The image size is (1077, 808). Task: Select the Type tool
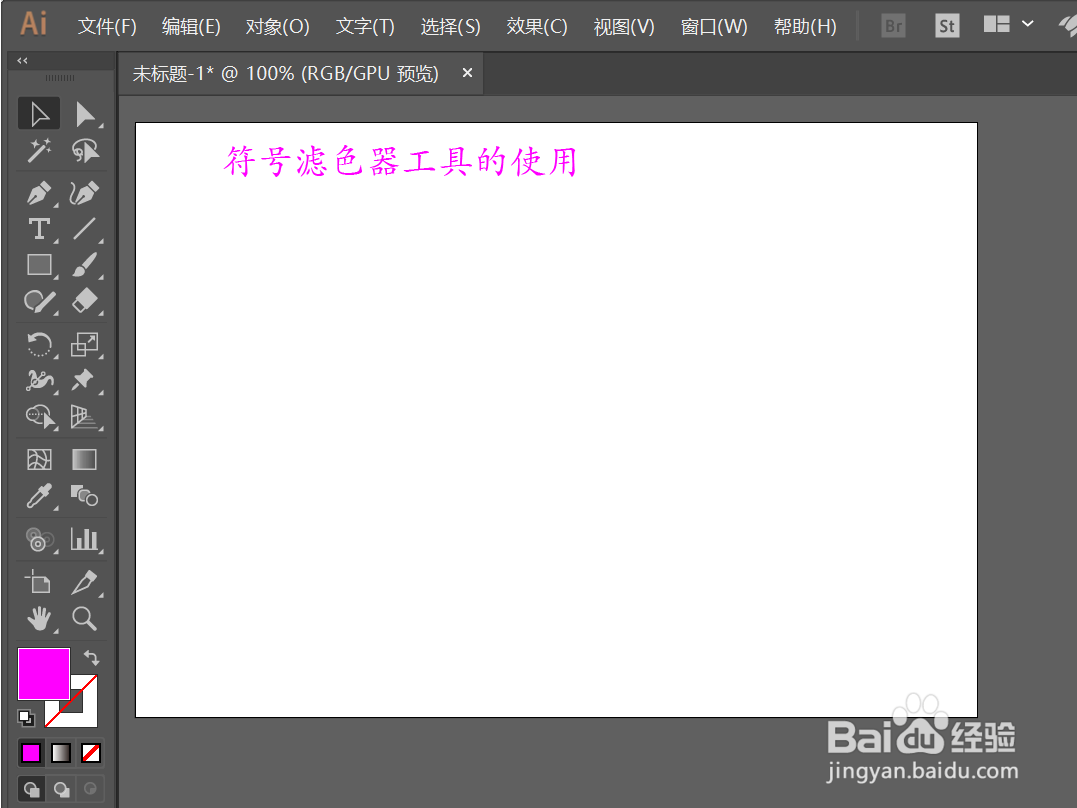click(x=39, y=229)
